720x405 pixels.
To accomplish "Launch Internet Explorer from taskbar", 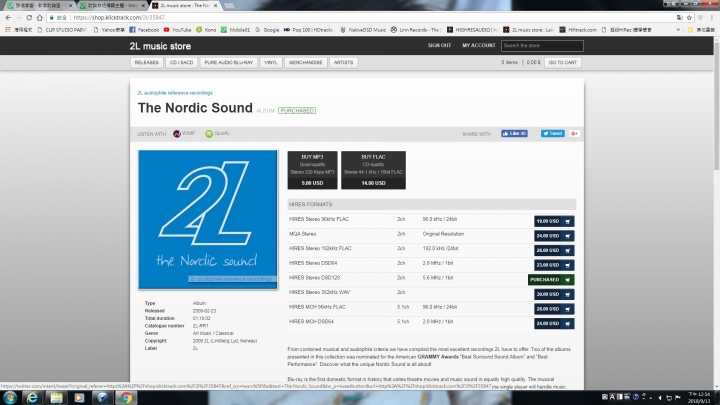I will click(x=32, y=398).
